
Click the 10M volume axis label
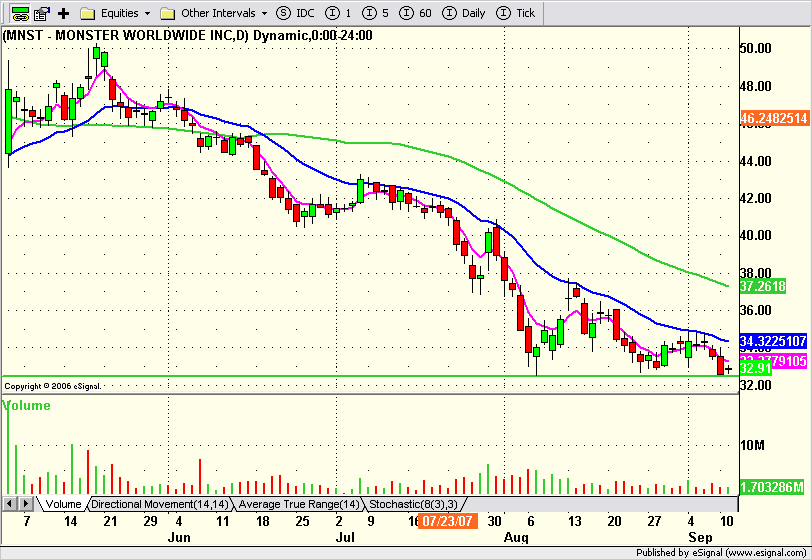click(x=752, y=446)
